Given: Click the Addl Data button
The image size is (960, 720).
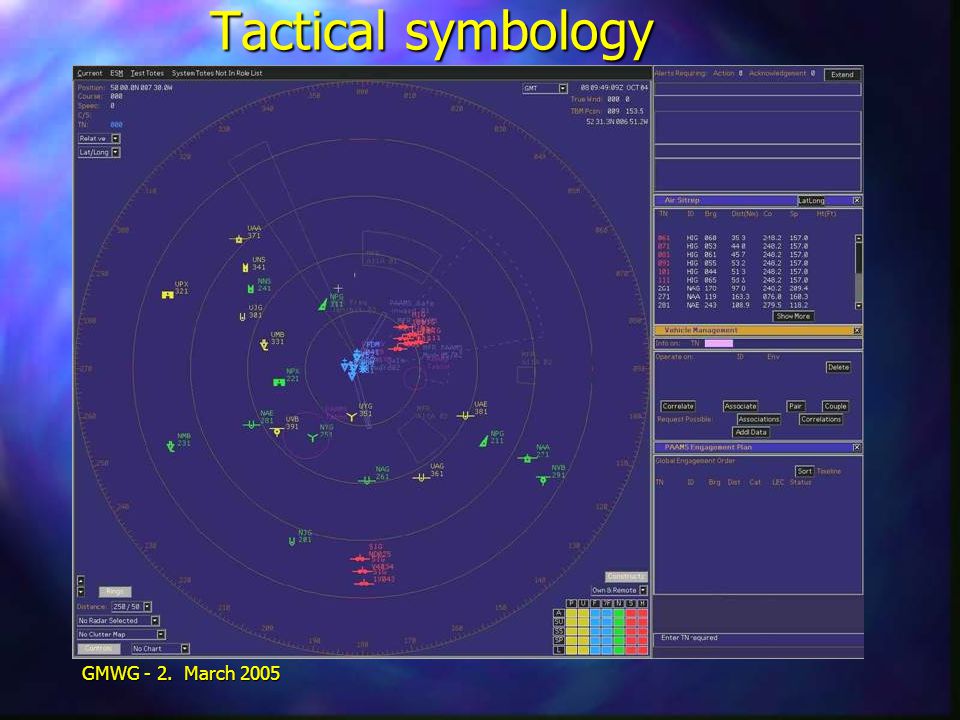Looking at the screenshot, I should click(x=751, y=432).
